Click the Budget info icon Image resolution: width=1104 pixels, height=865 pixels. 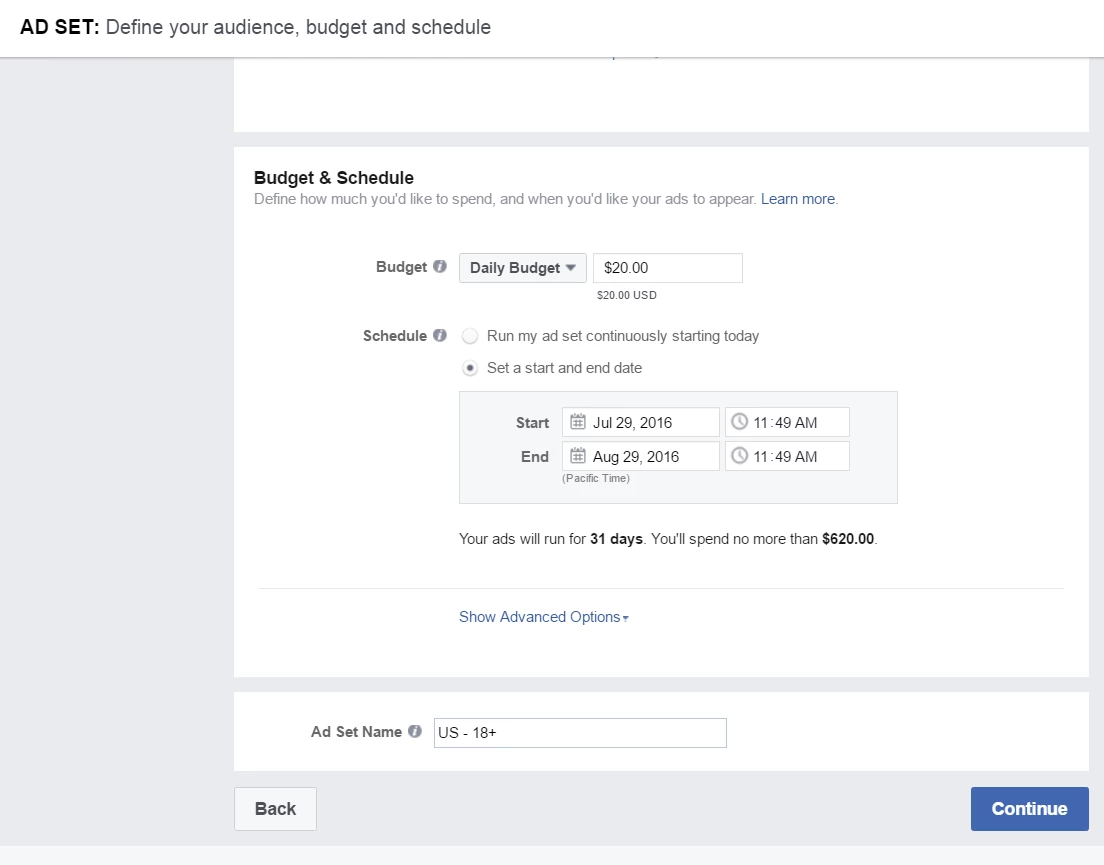(440, 267)
